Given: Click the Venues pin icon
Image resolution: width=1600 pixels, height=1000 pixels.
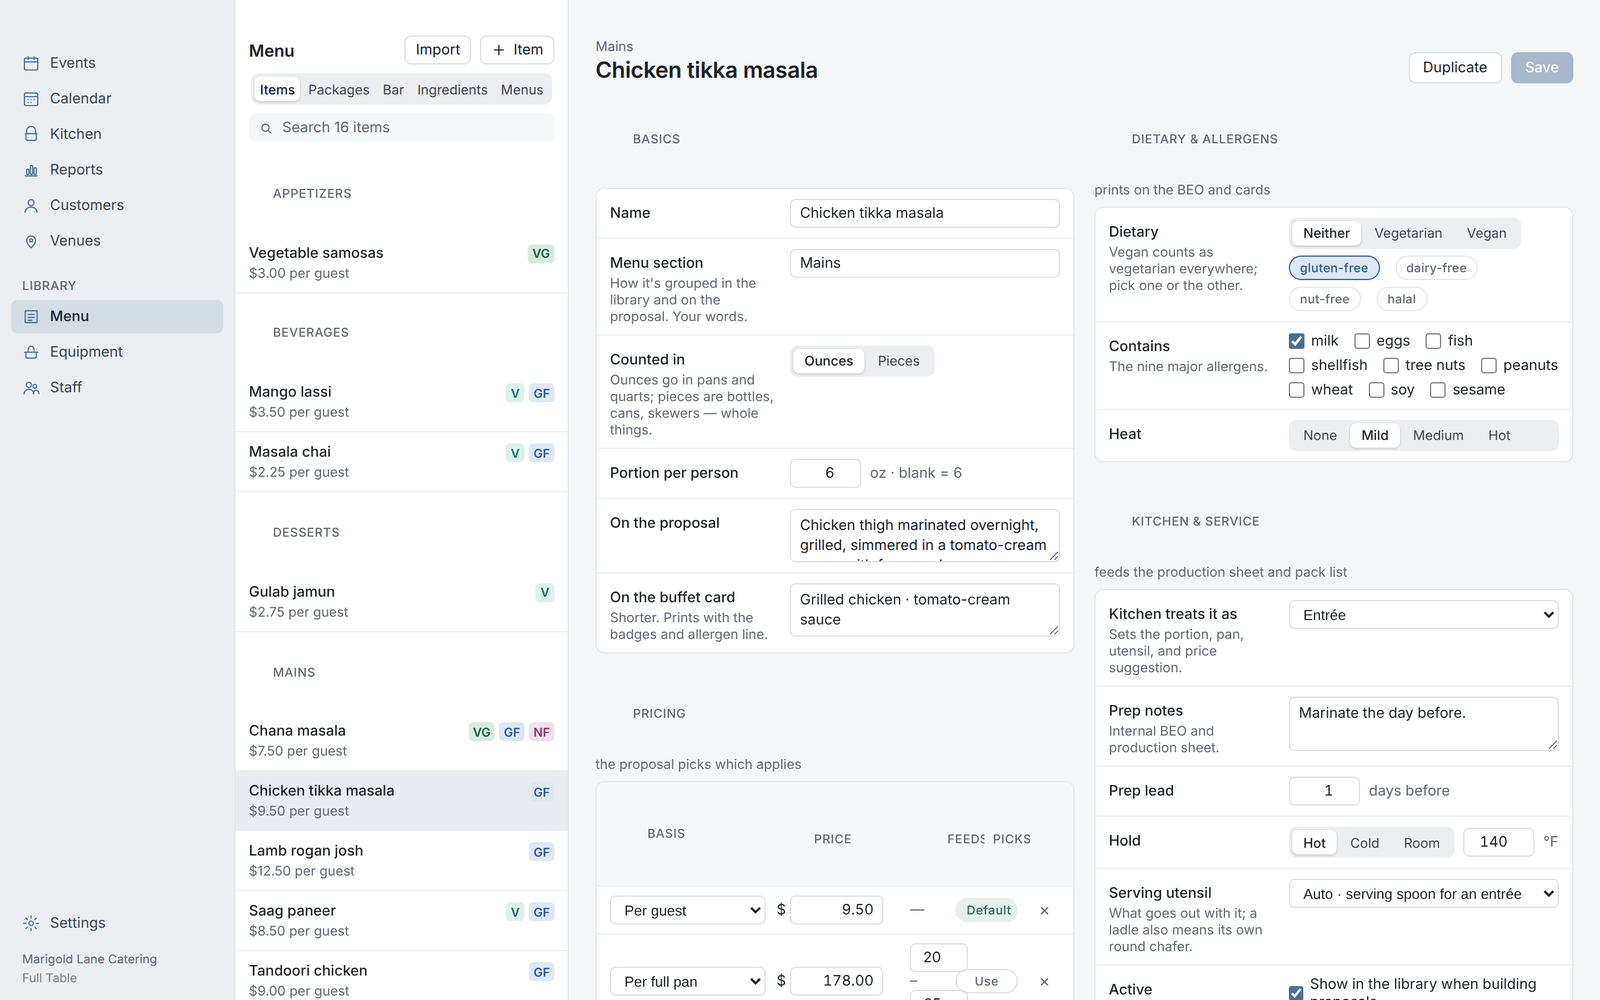Looking at the screenshot, I should point(31,241).
